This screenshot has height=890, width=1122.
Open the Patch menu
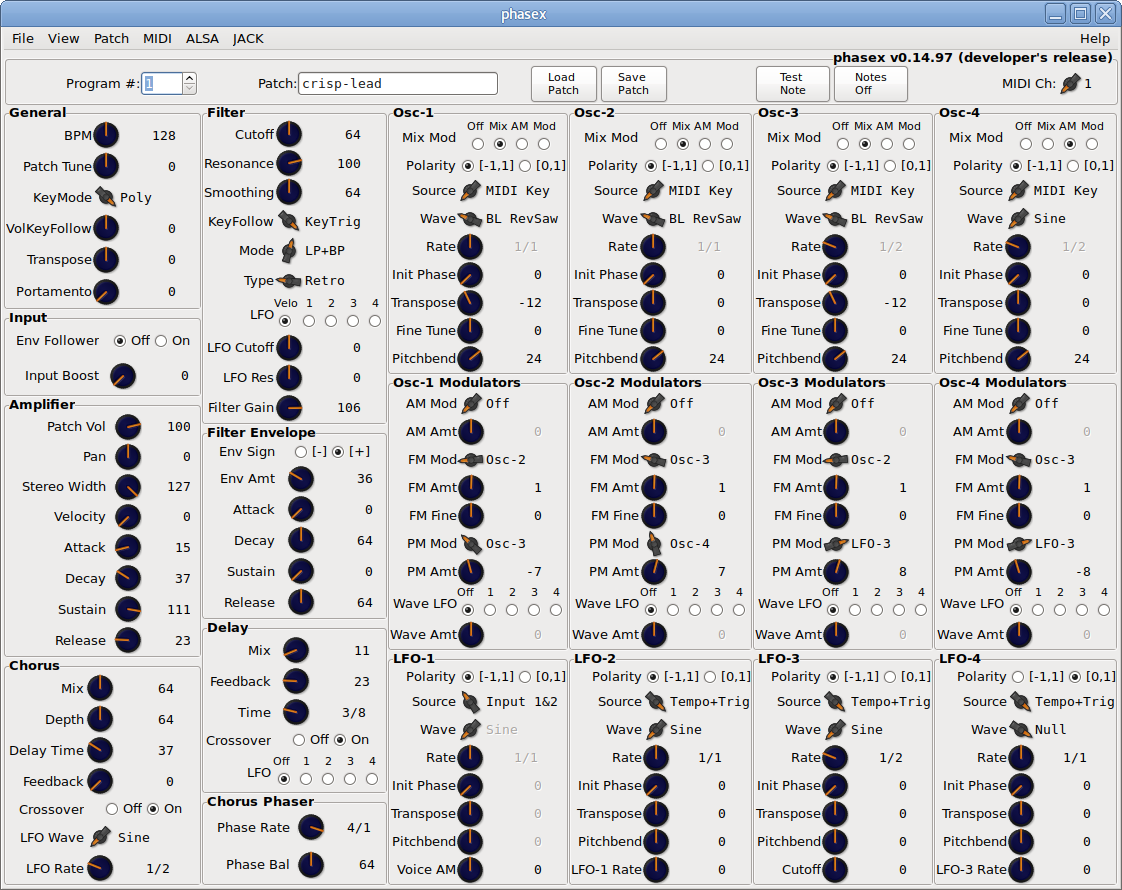coord(112,39)
